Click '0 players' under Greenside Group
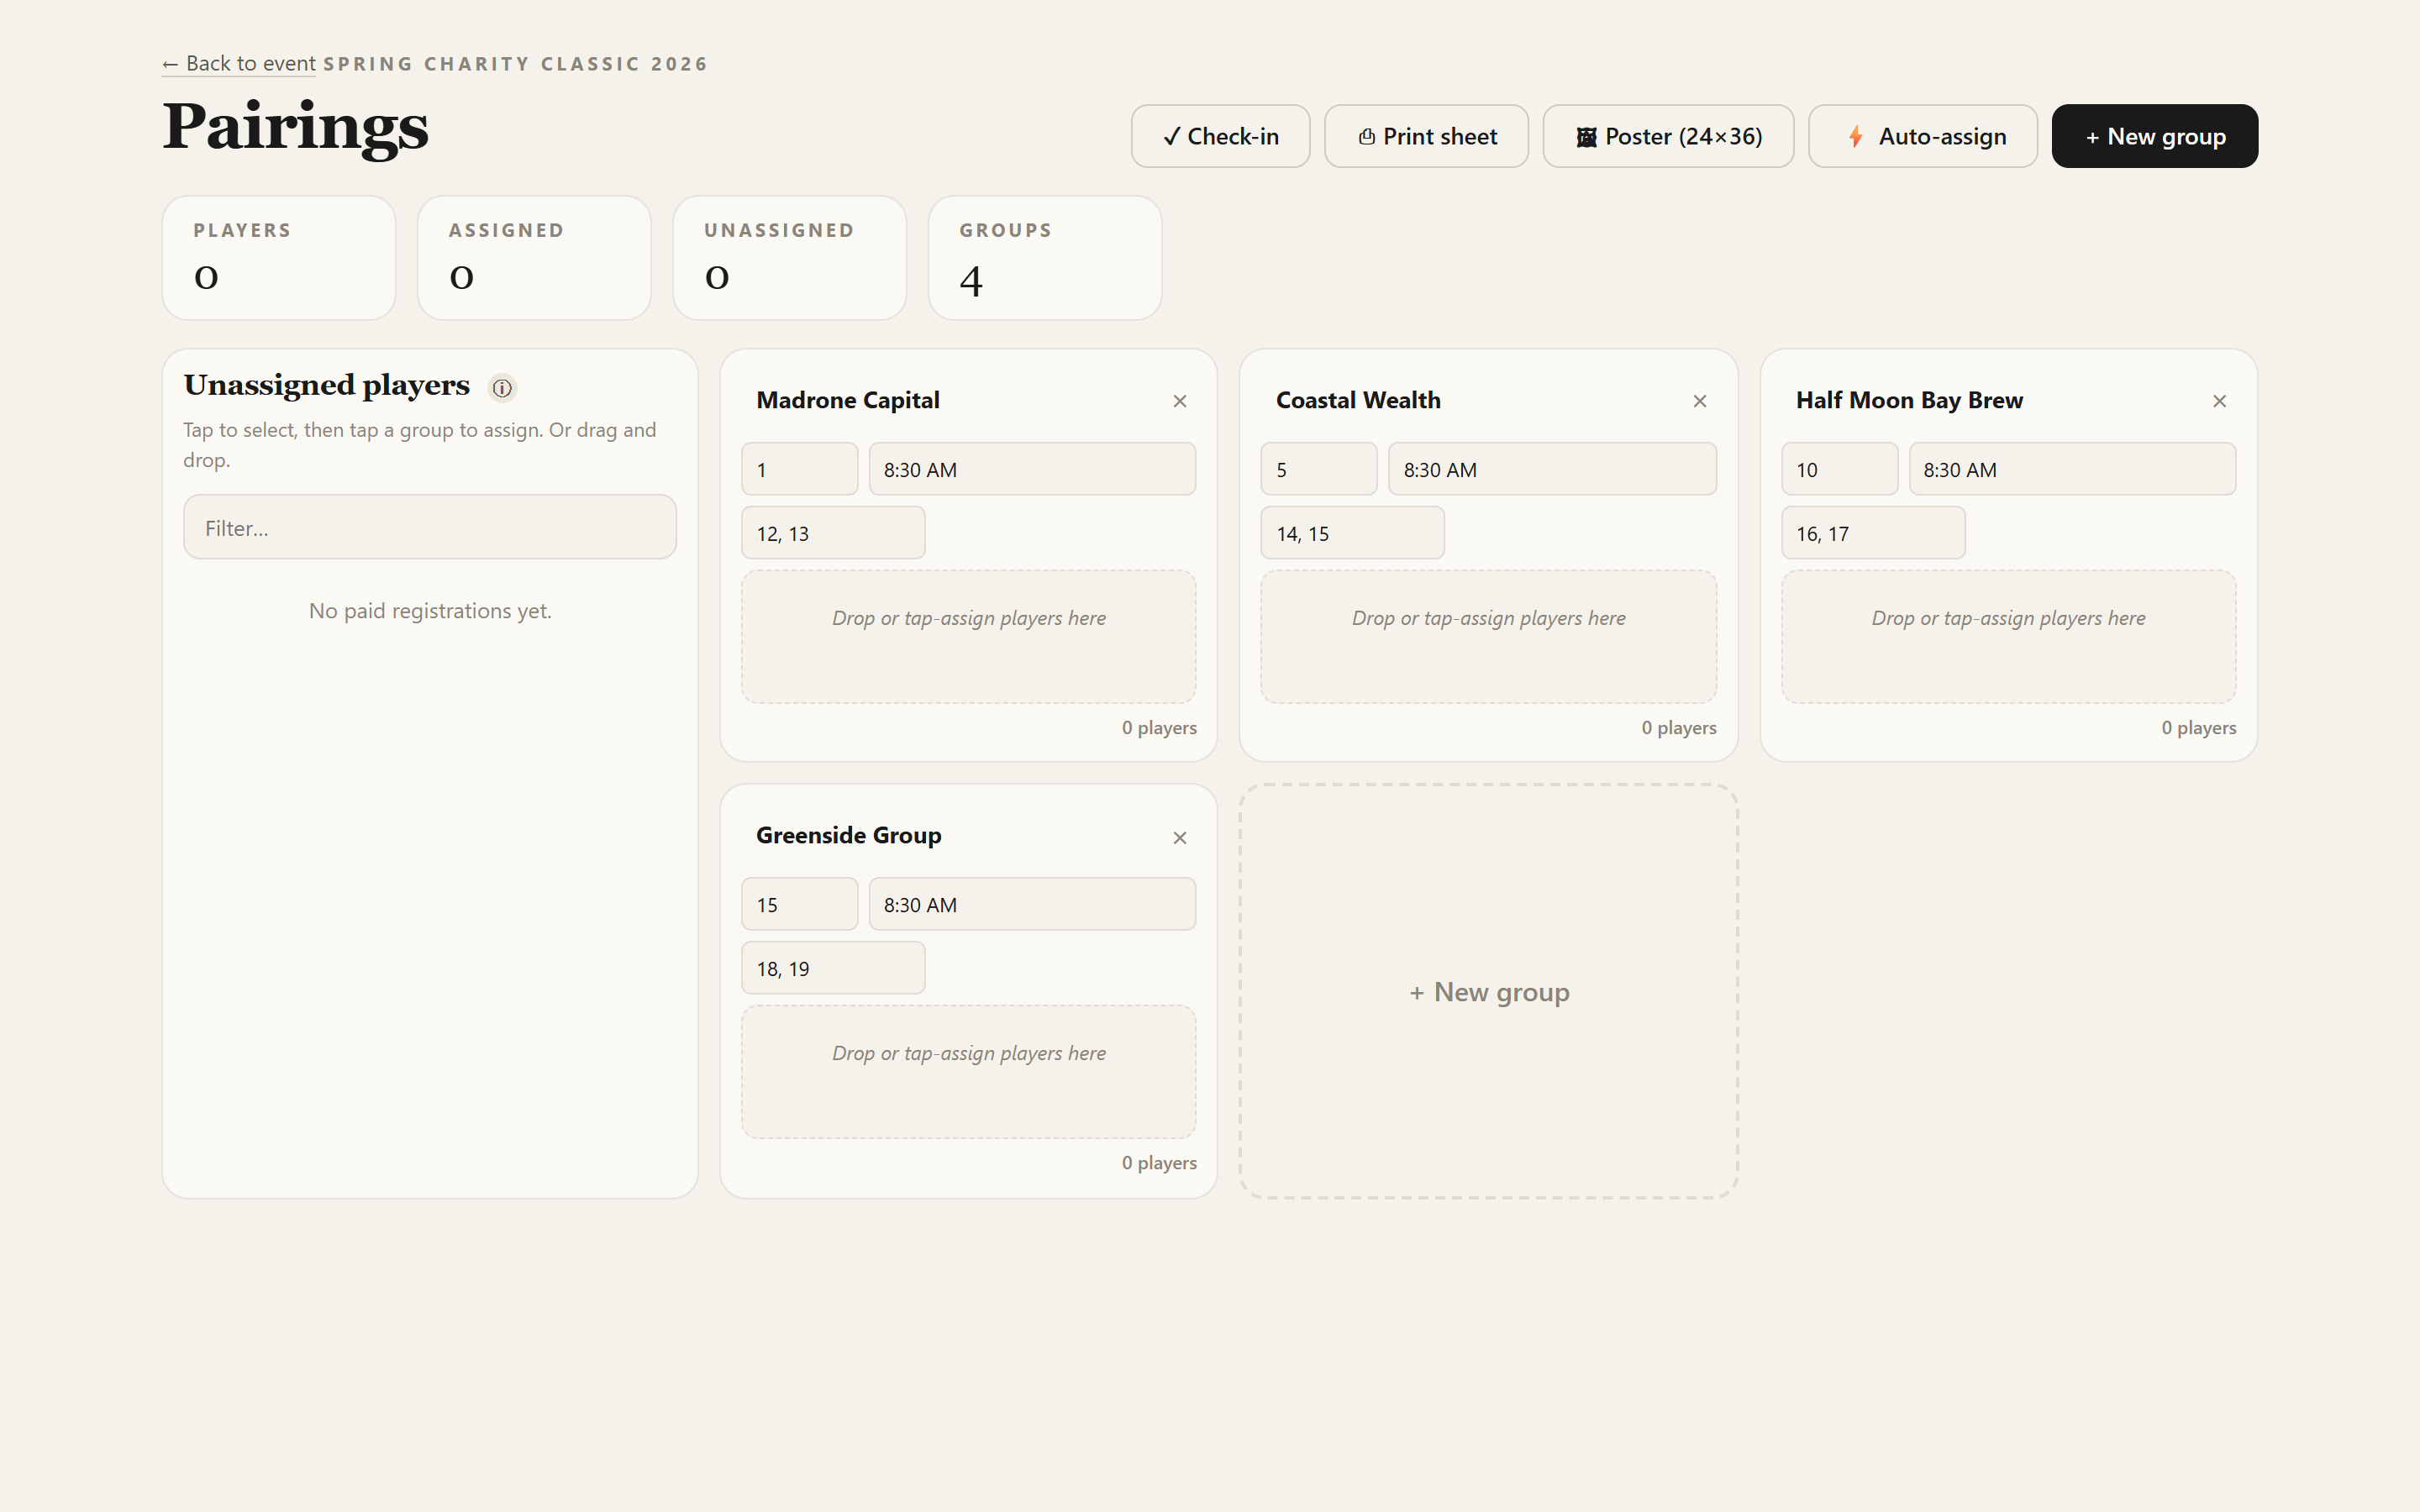2420x1512 pixels. 1159,1163
